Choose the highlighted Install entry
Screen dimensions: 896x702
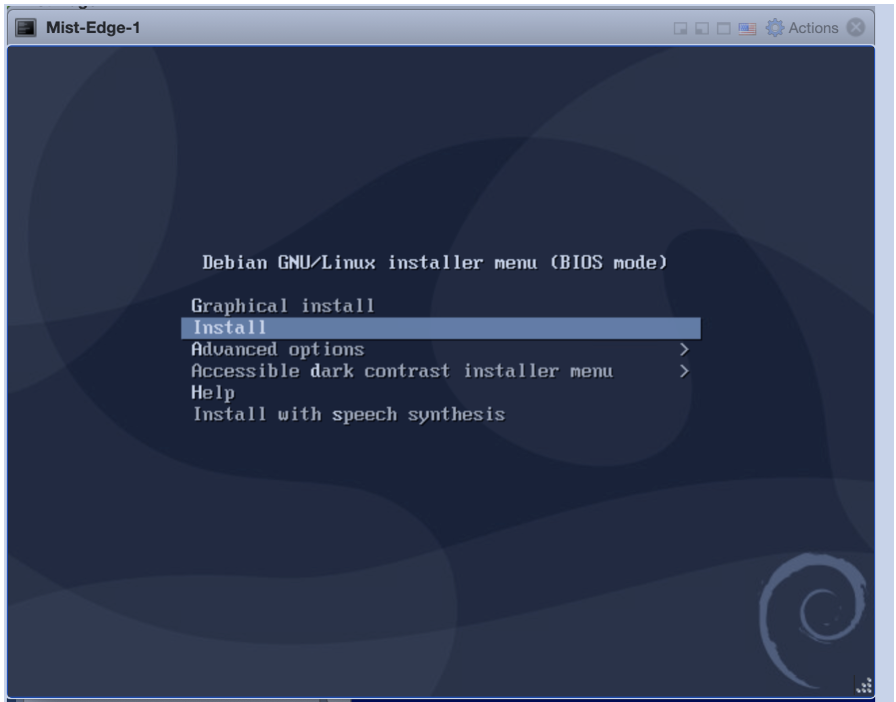click(441, 328)
